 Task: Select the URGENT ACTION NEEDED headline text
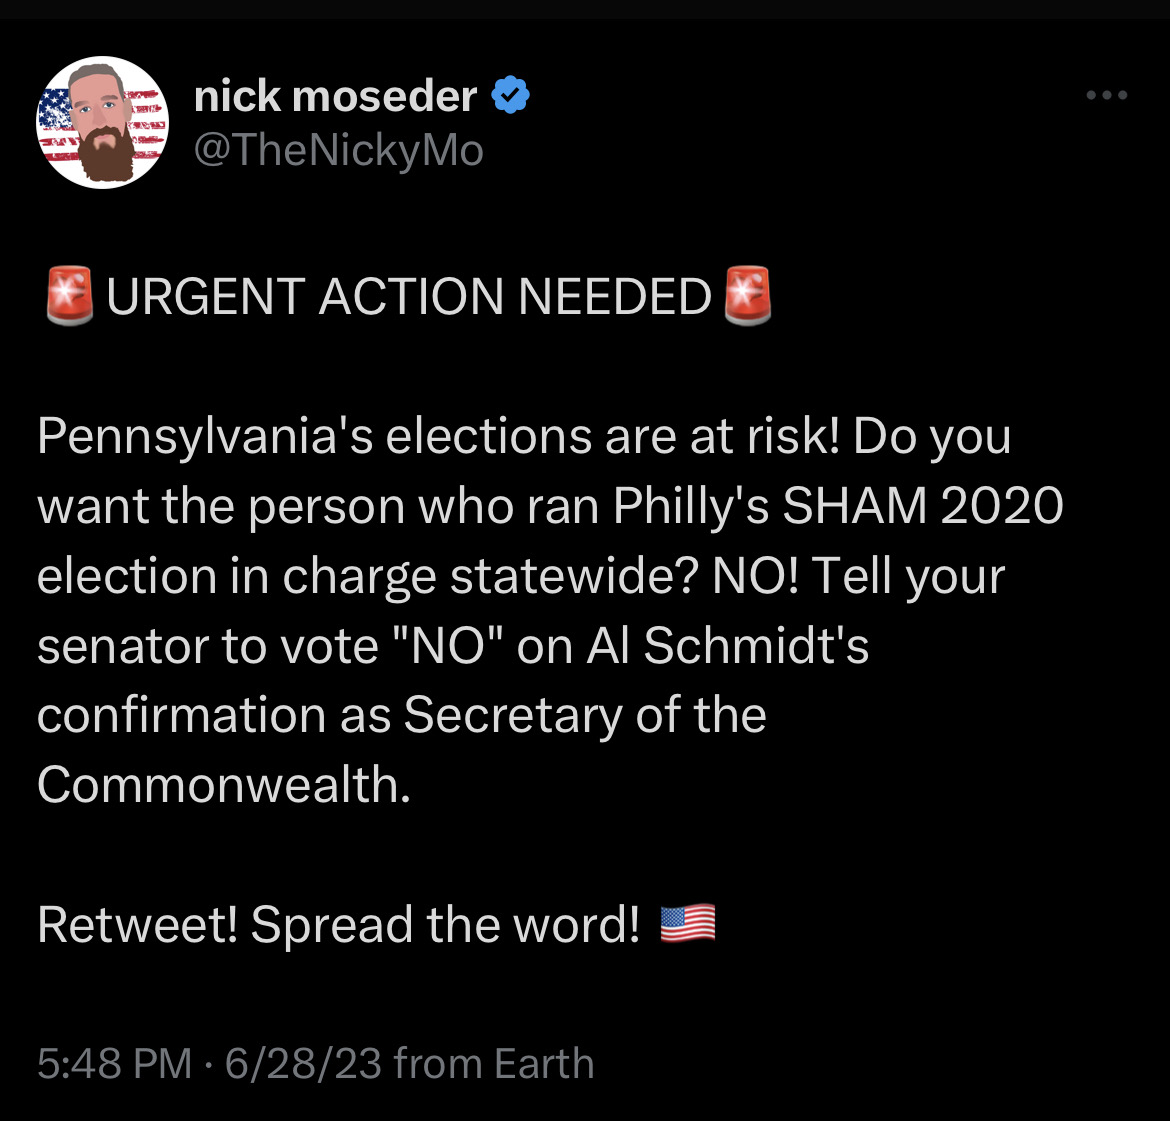pyautogui.click(x=409, y=296)
